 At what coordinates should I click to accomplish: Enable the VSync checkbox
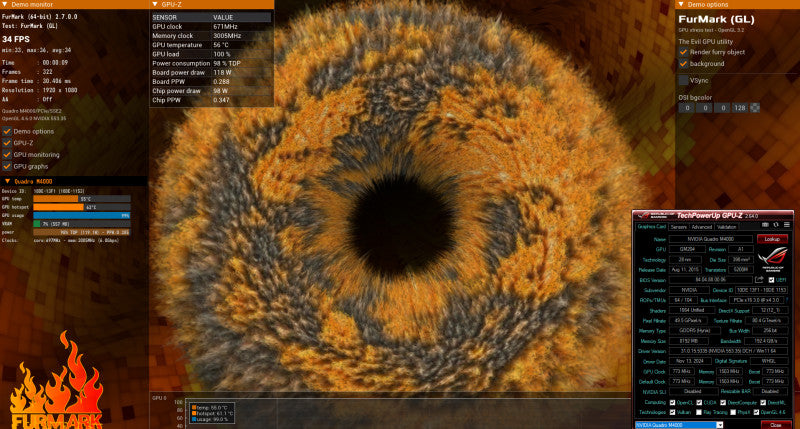point(683,81)
